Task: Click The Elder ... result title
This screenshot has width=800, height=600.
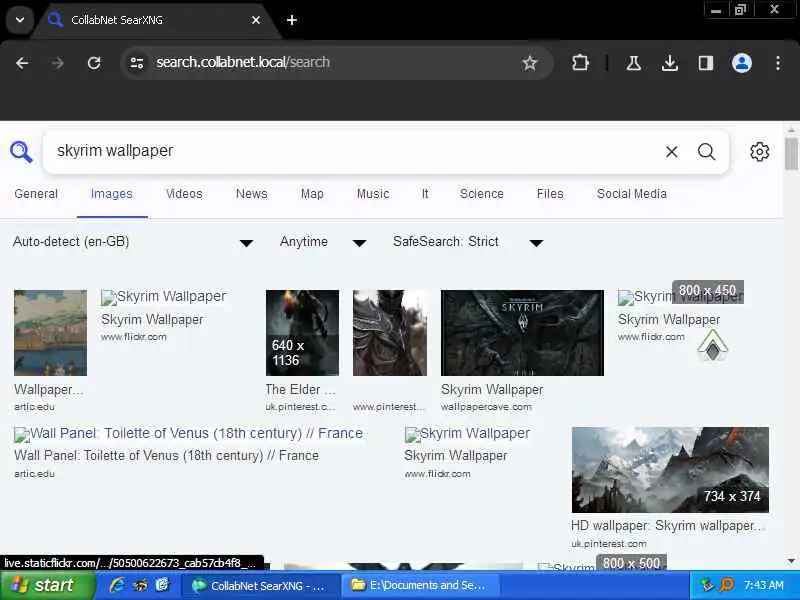Action: 301,389
